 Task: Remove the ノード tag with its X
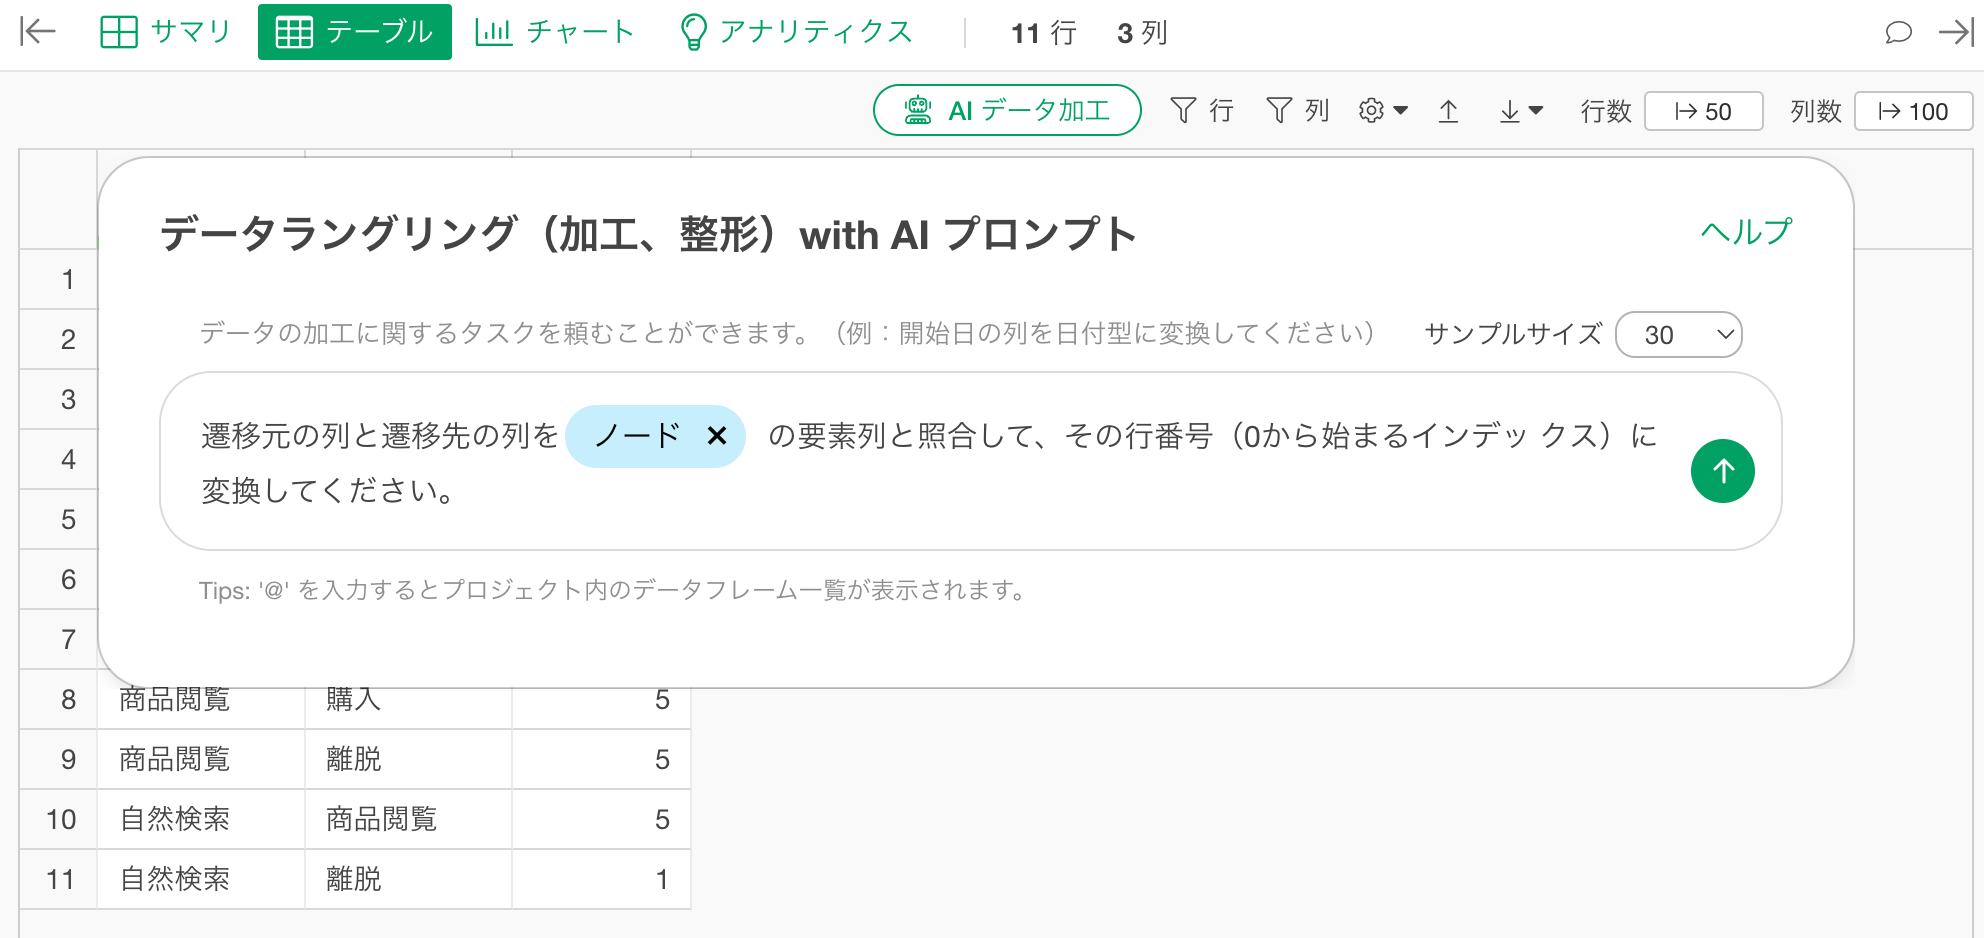point(716,436)
